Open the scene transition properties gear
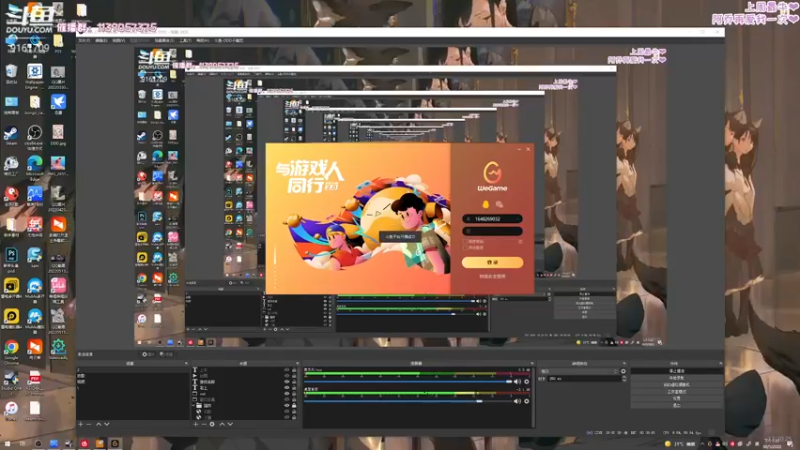800x450 pixels. (623, 371)
